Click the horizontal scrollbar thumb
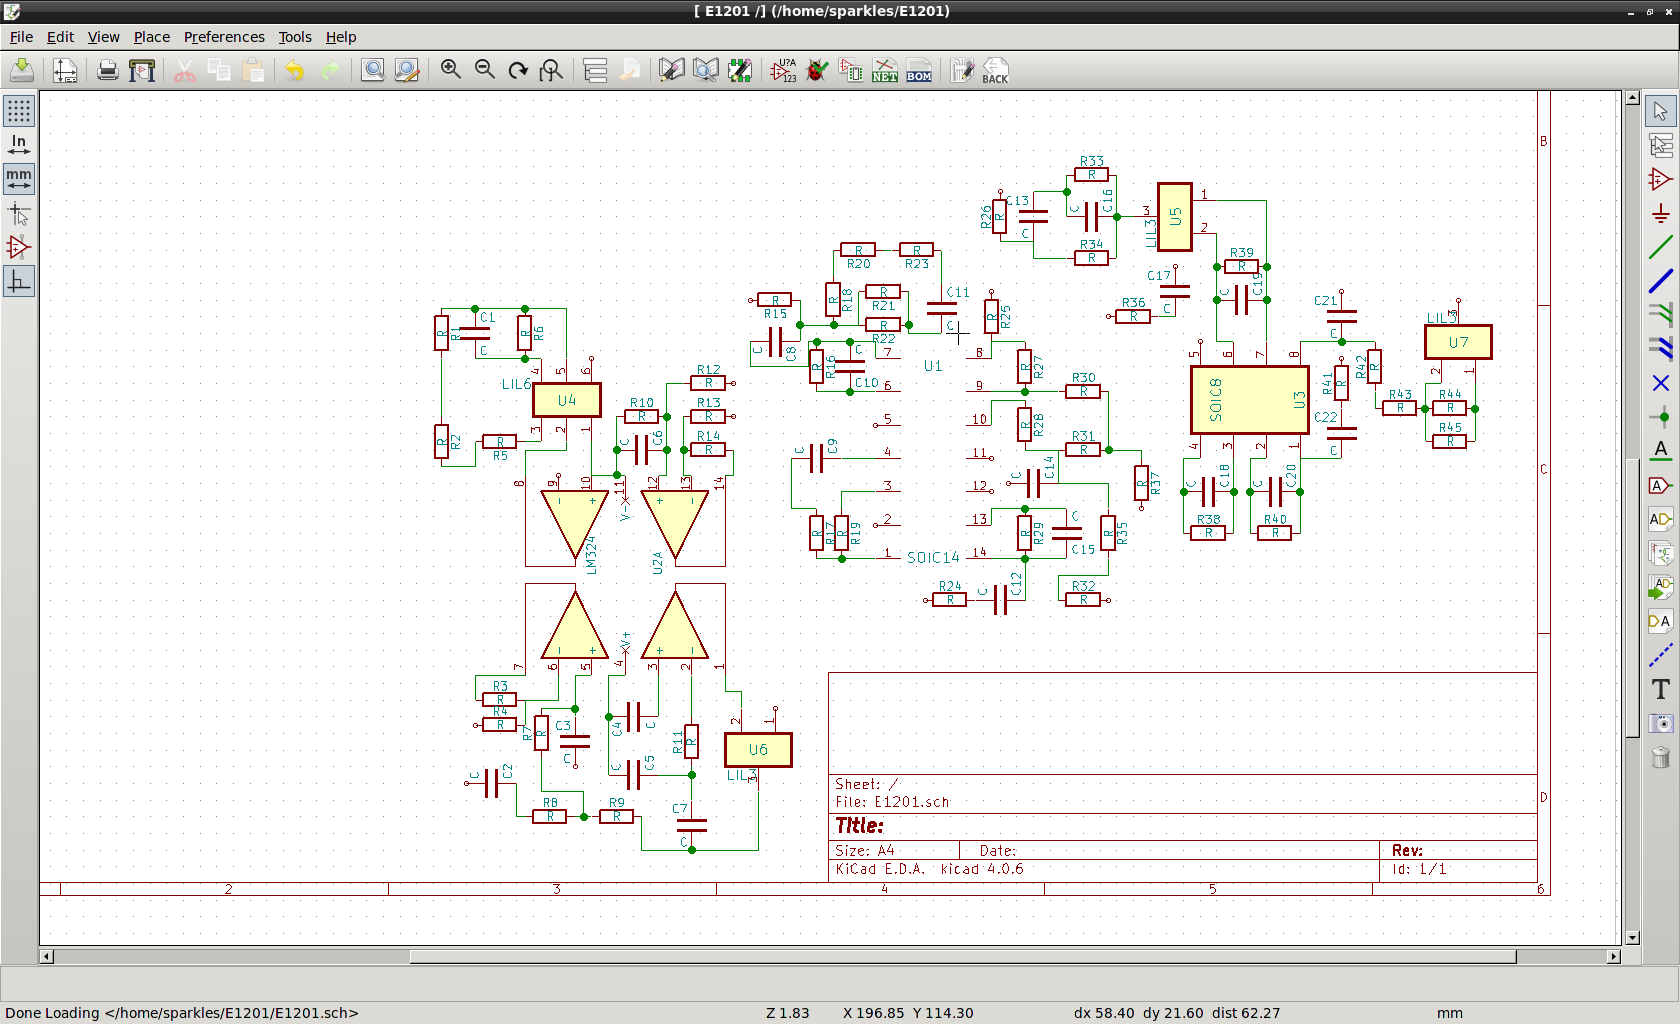This screenshot has height=1024, width=1680. click(962, 957)
